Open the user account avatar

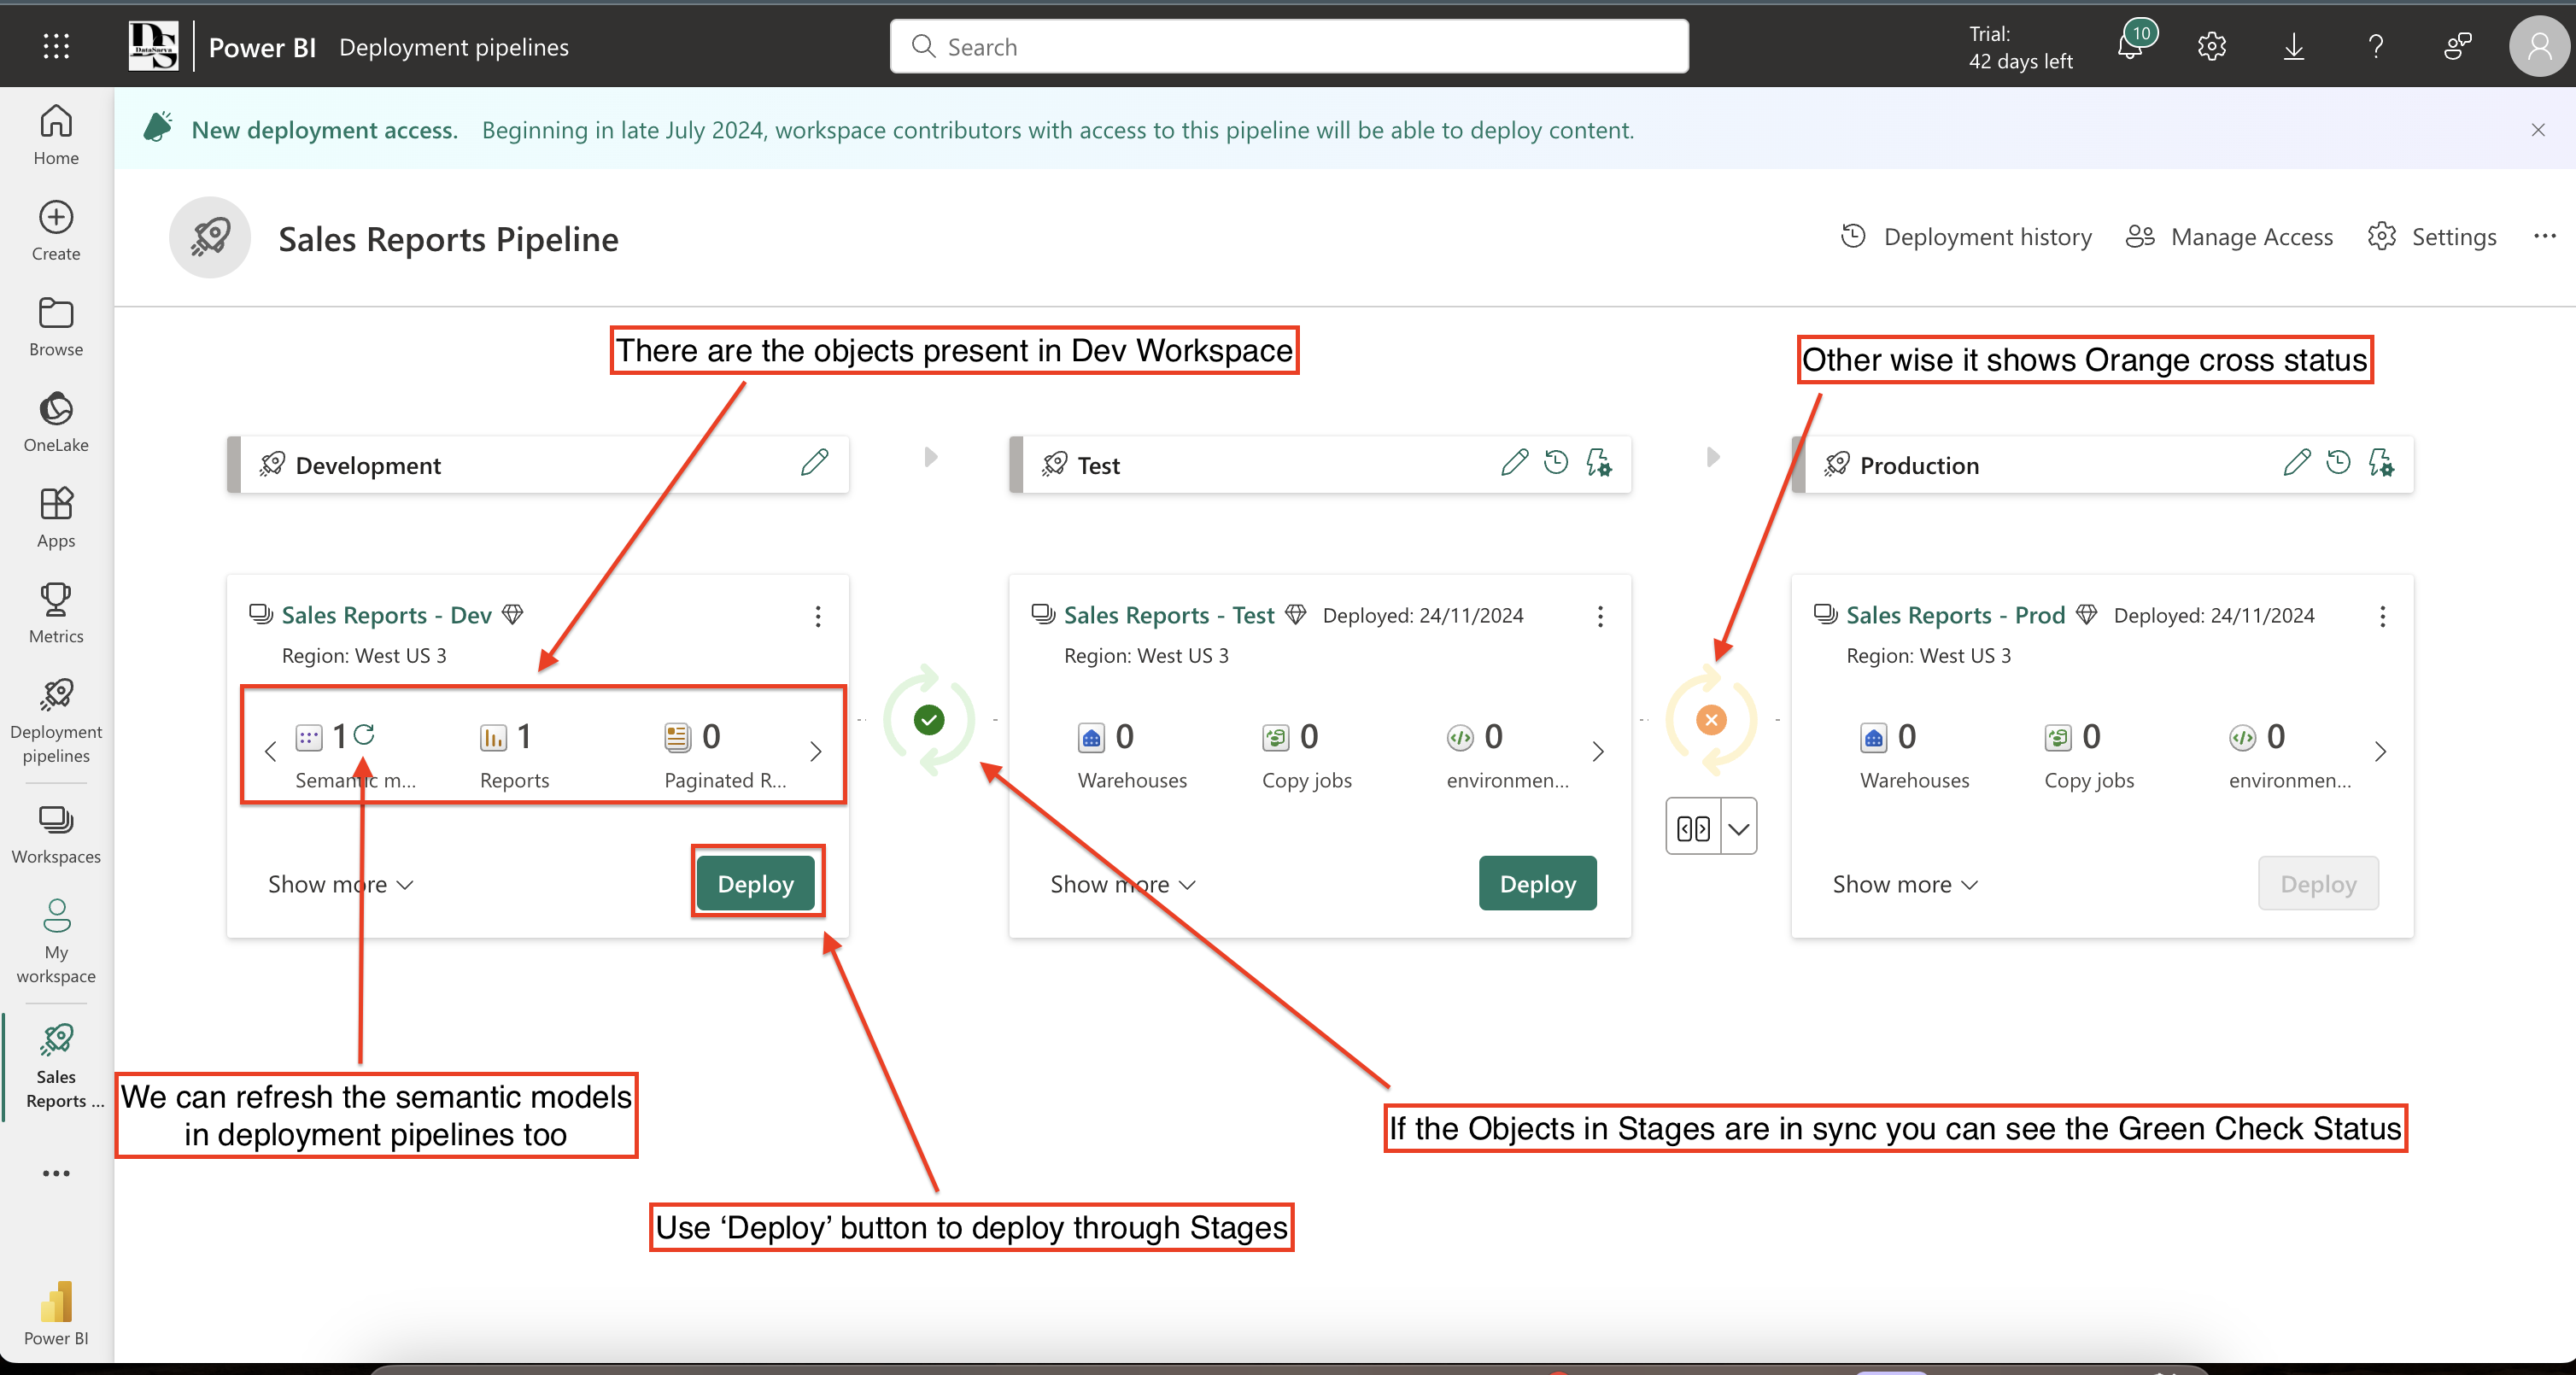click(x=2539, y=46)
